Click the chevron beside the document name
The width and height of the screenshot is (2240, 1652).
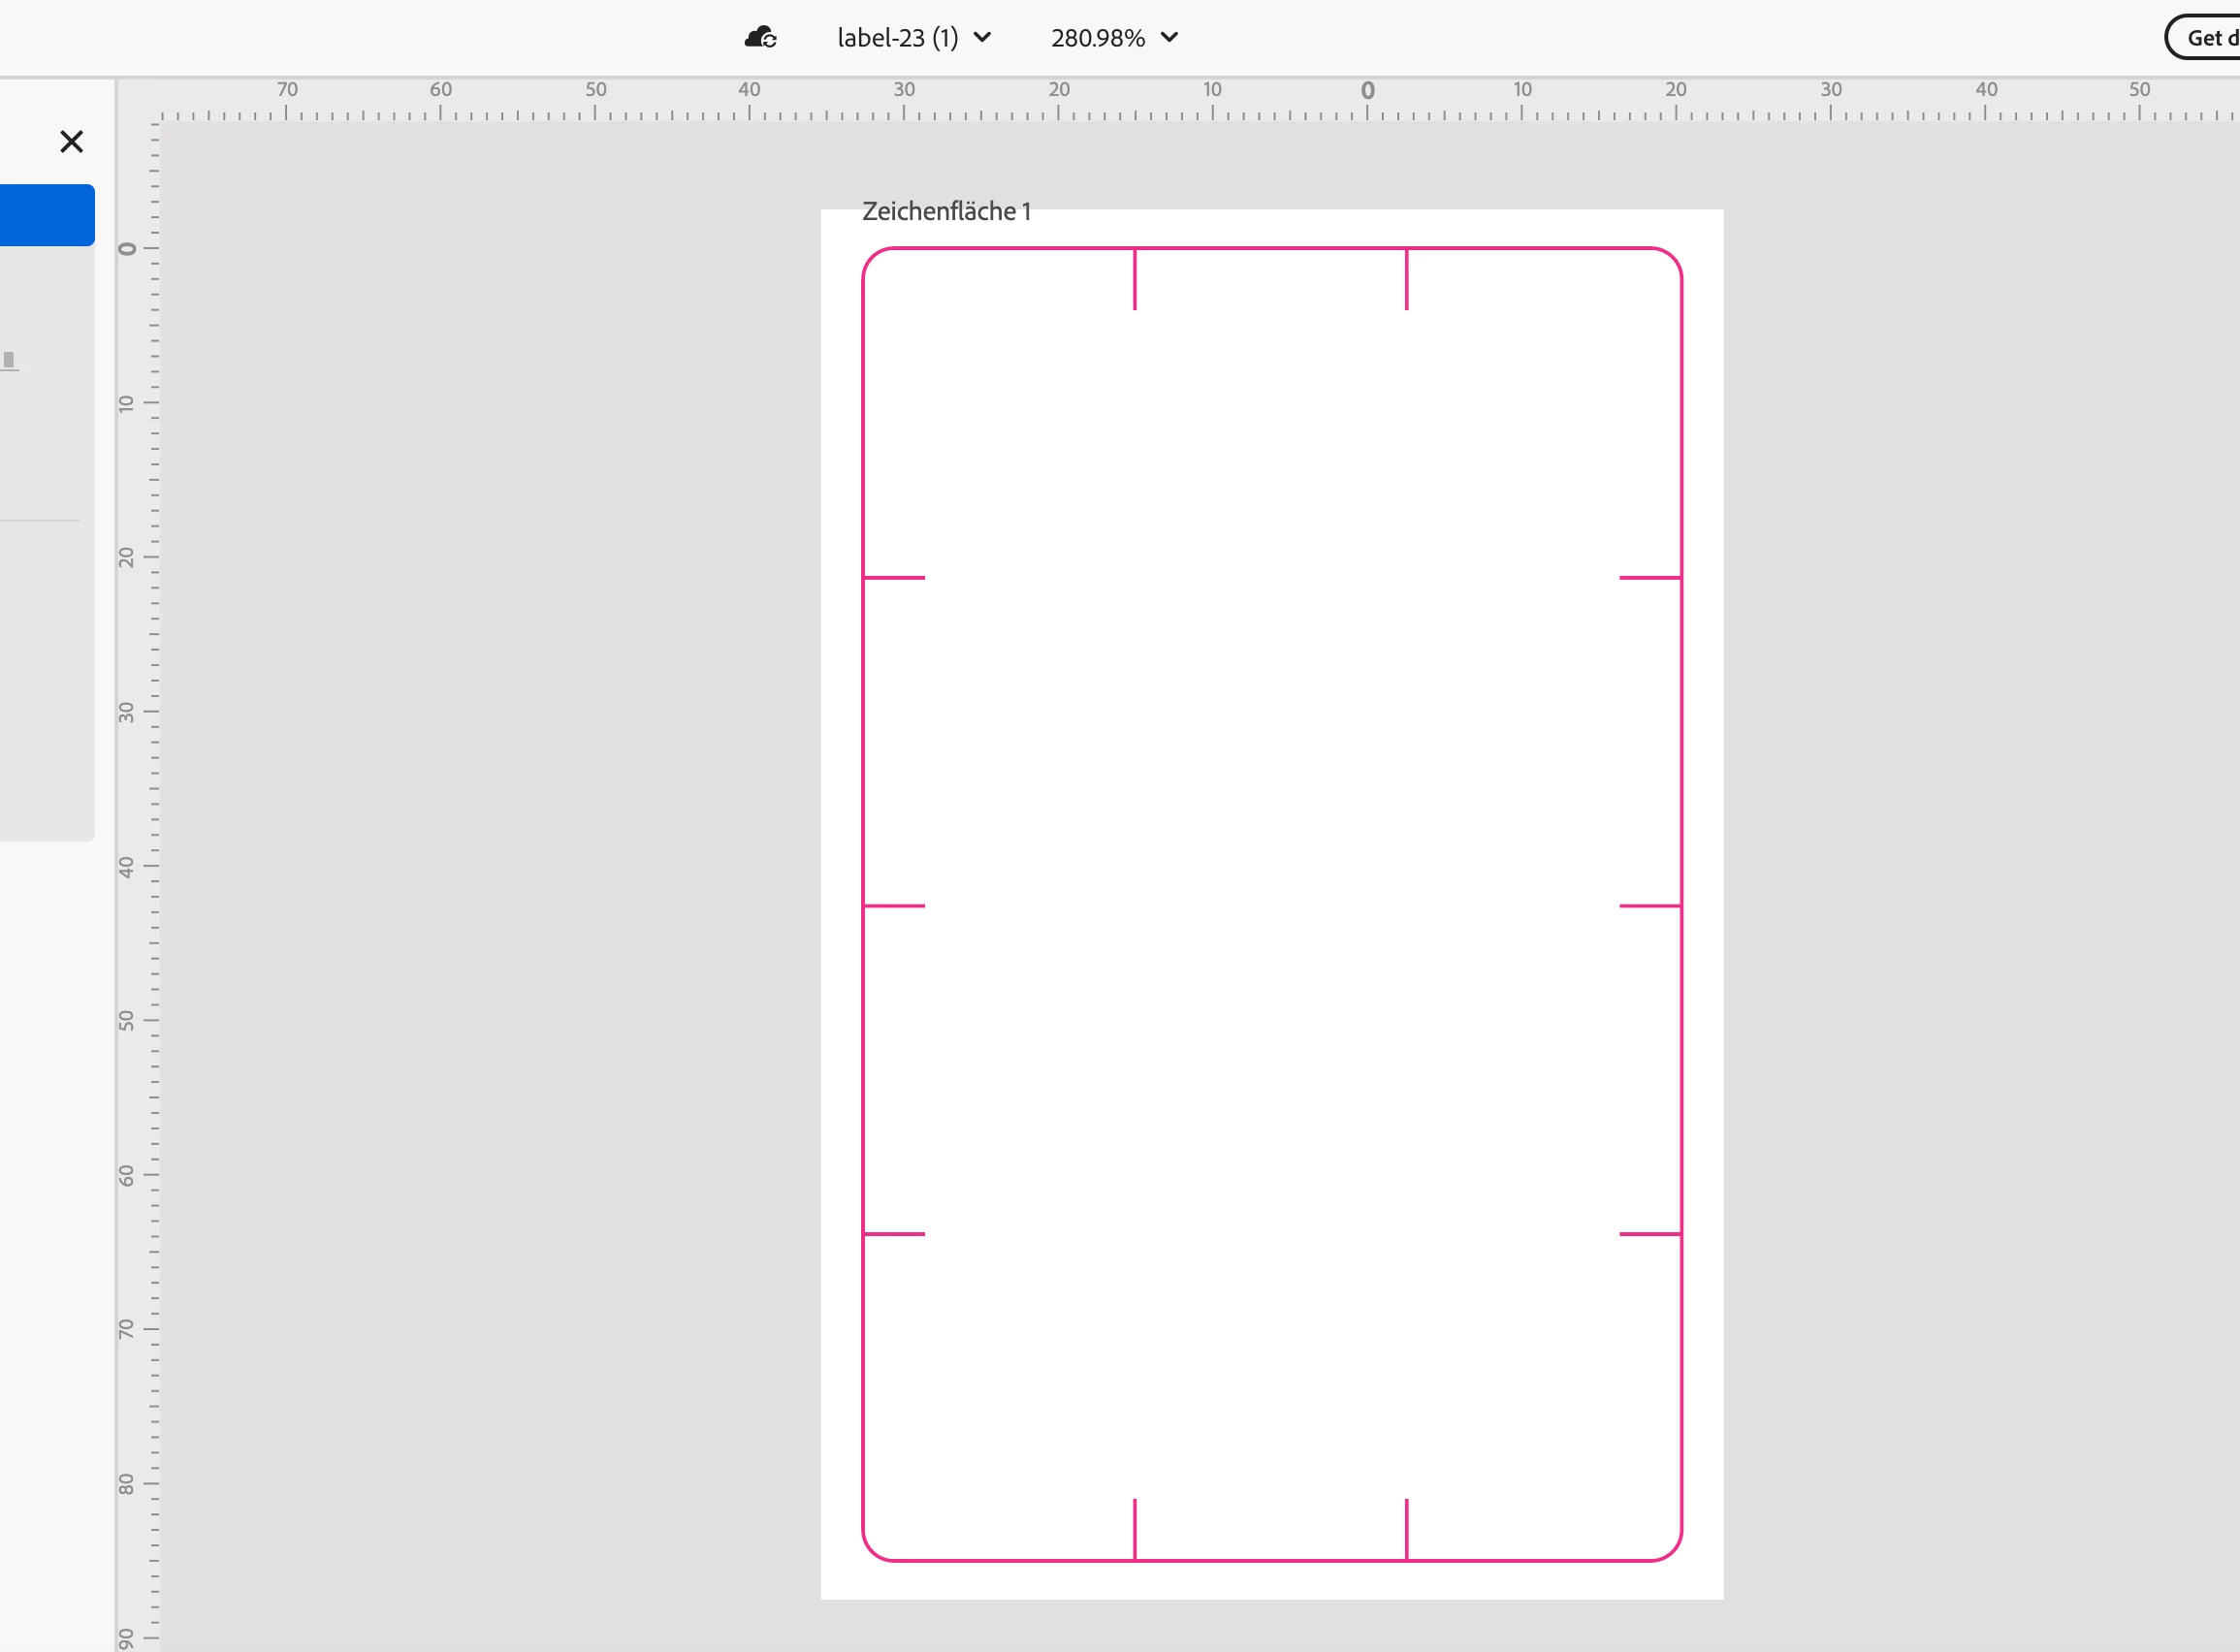[x=982, y=38]
